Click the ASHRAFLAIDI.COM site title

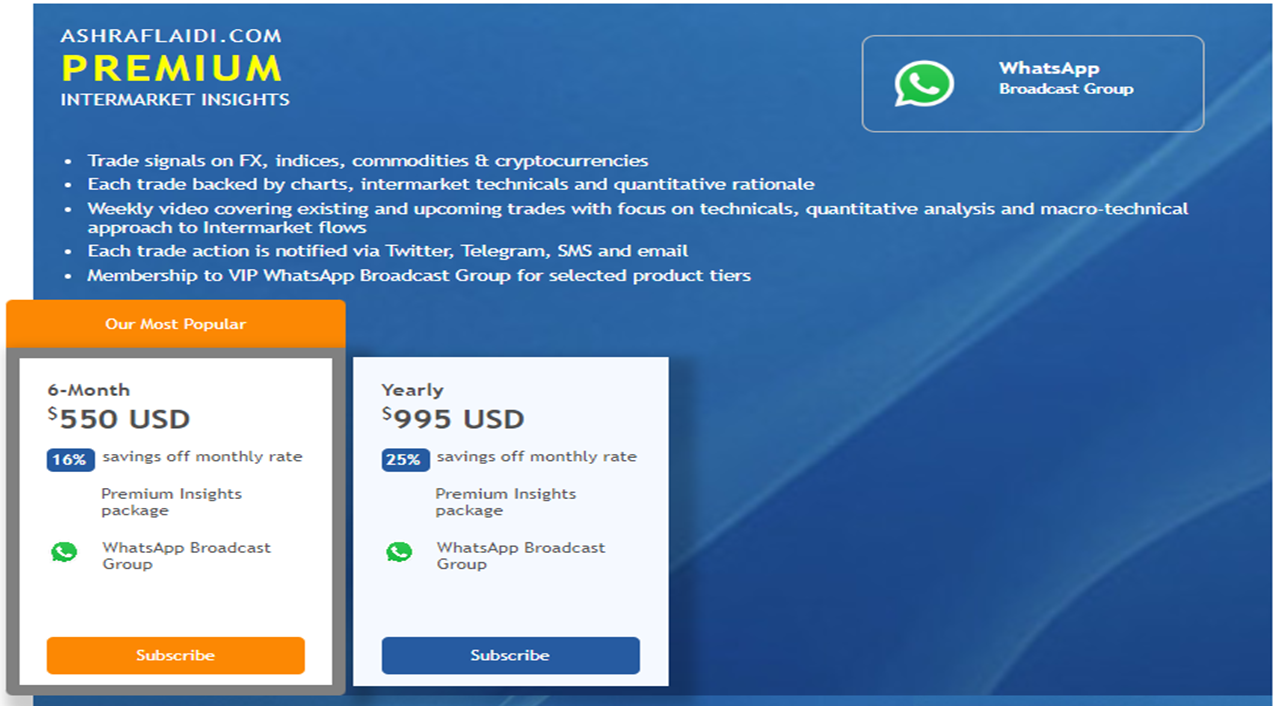[x=171, y=36]
